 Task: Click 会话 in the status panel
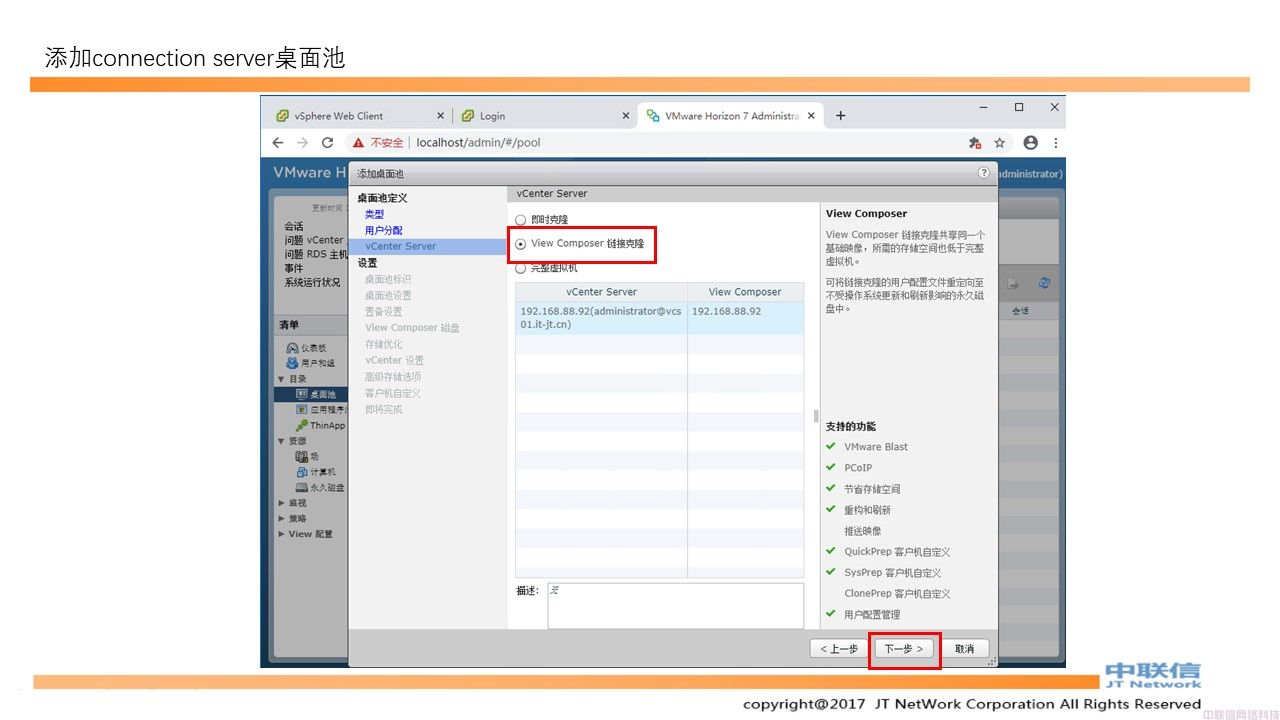tap(293, 227)
